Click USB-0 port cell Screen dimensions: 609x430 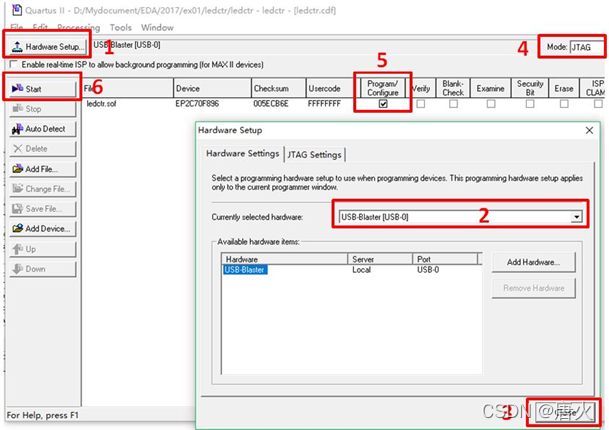(428, 270)
